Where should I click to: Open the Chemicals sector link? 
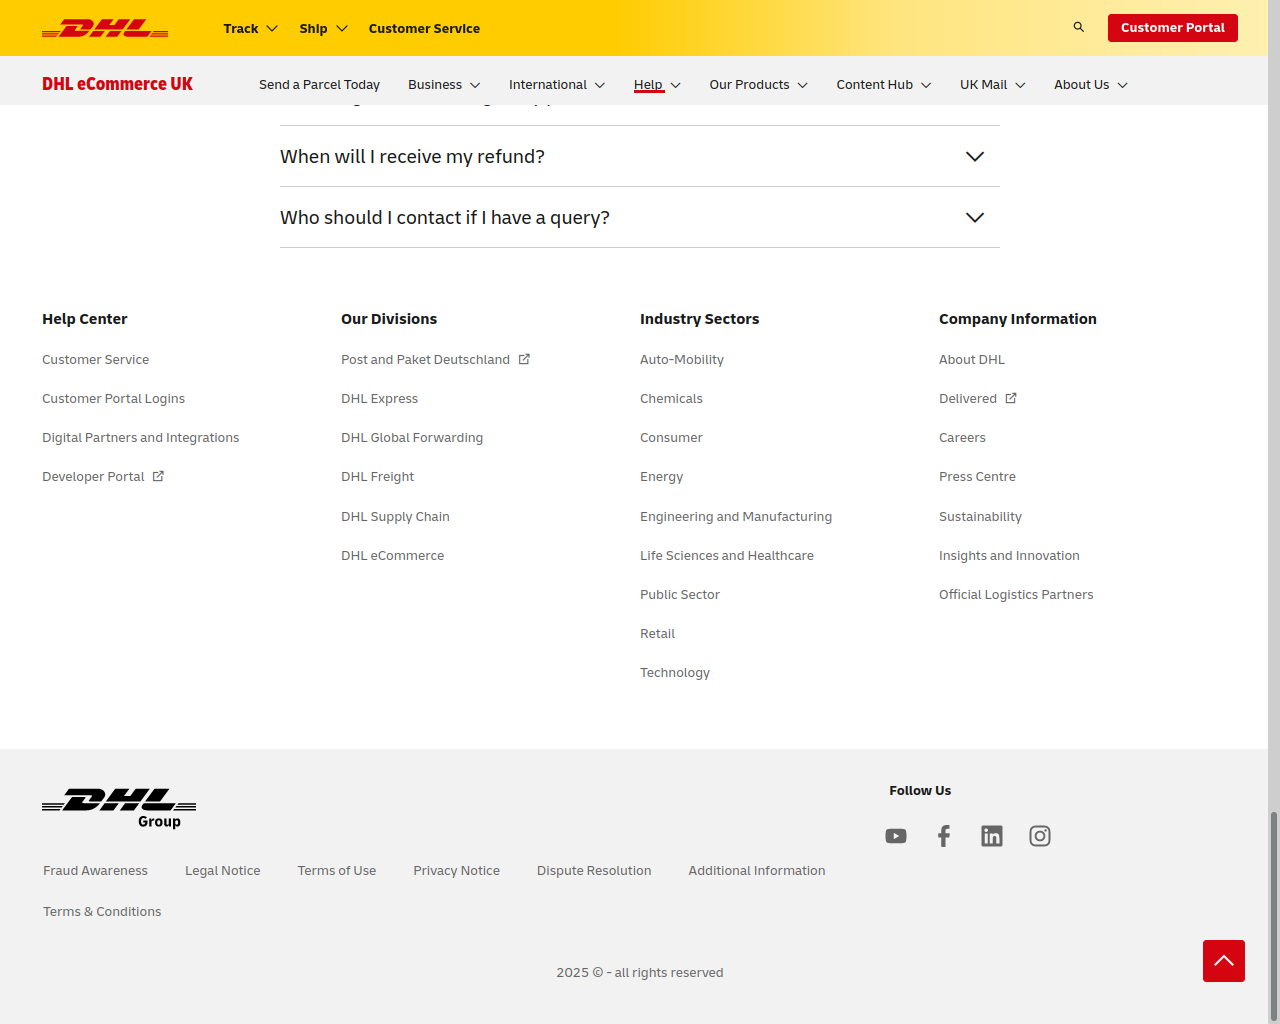(672, 398)
